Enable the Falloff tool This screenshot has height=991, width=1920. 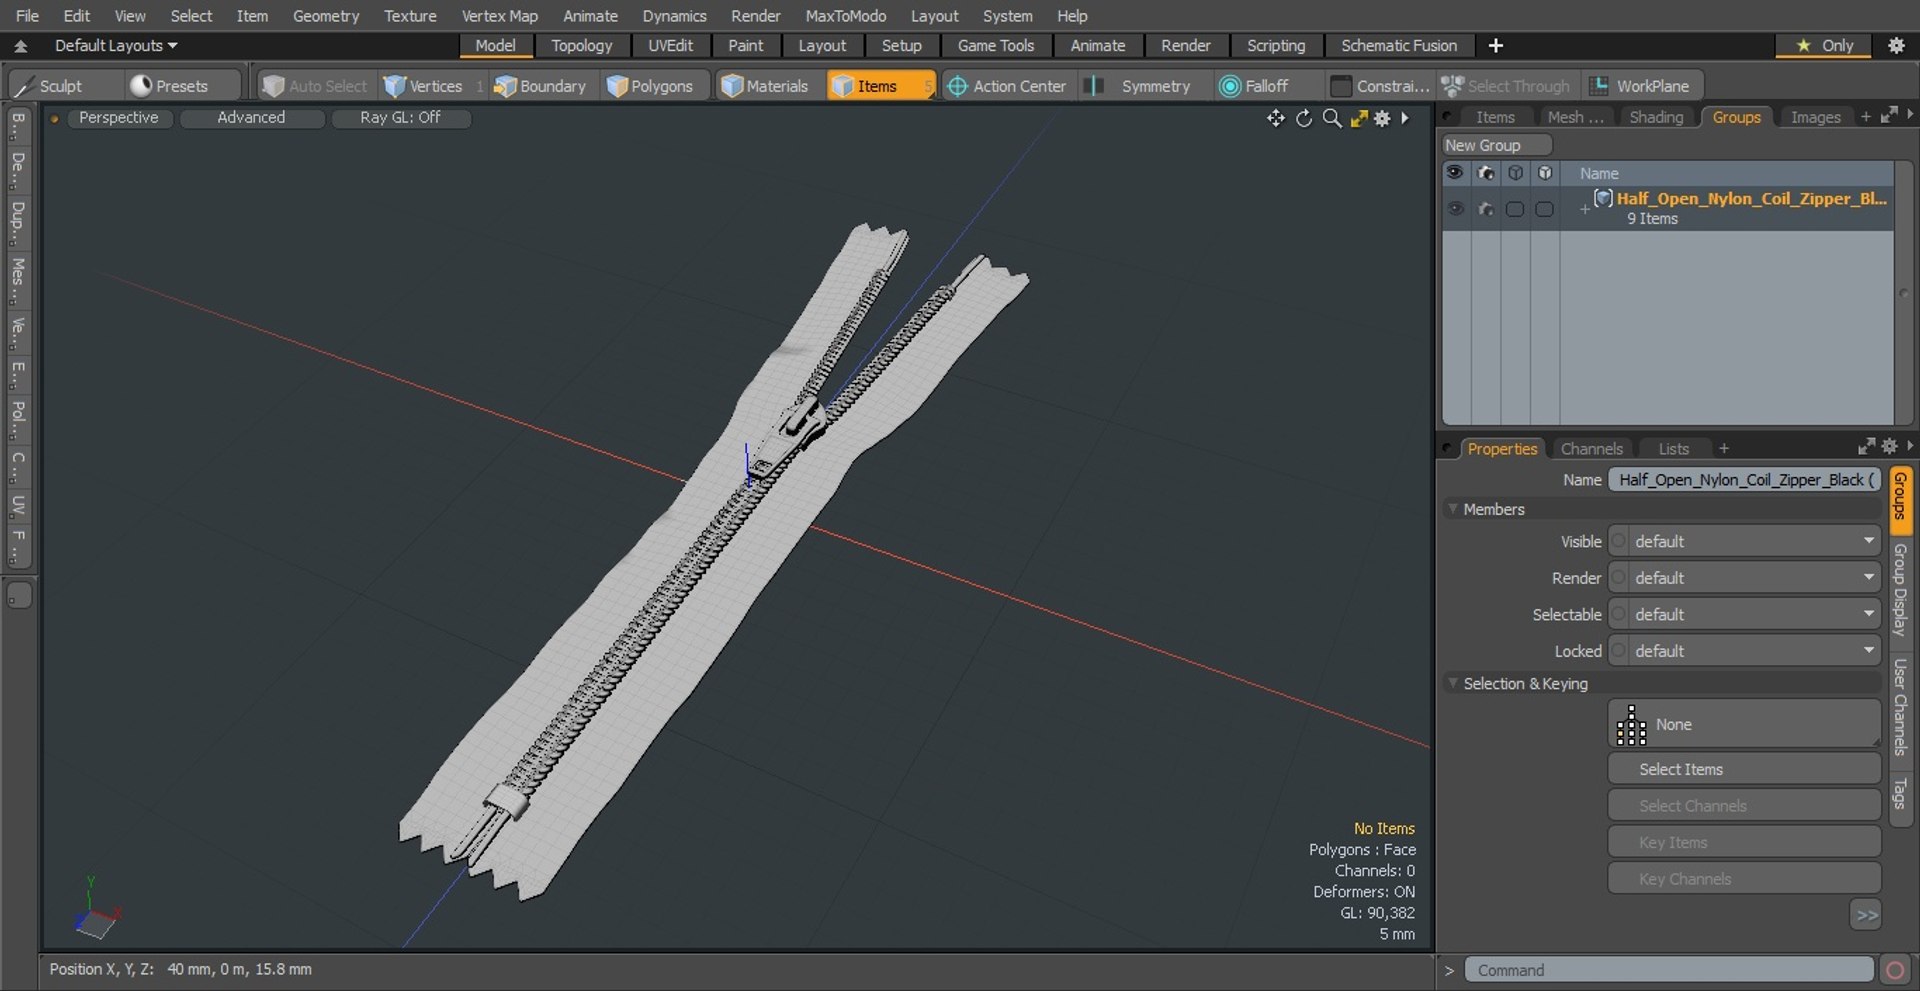point(1254,86)
